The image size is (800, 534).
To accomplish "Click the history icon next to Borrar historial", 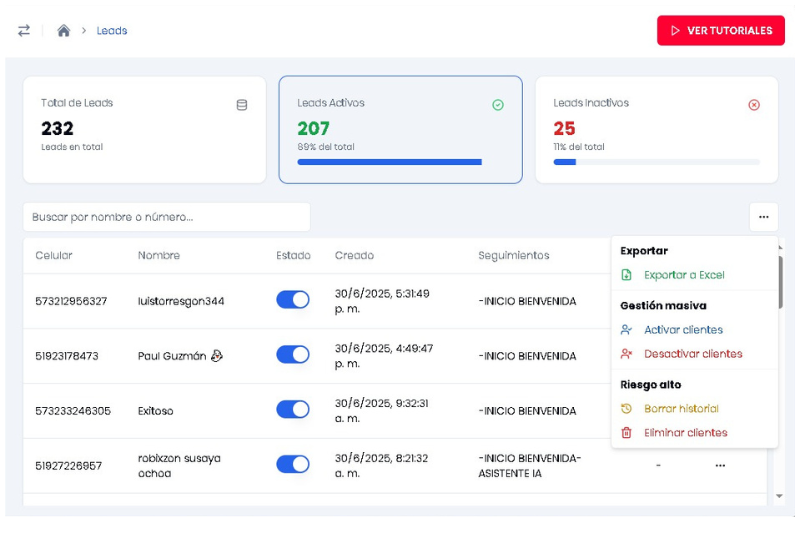I will click(x=627, y=409).
